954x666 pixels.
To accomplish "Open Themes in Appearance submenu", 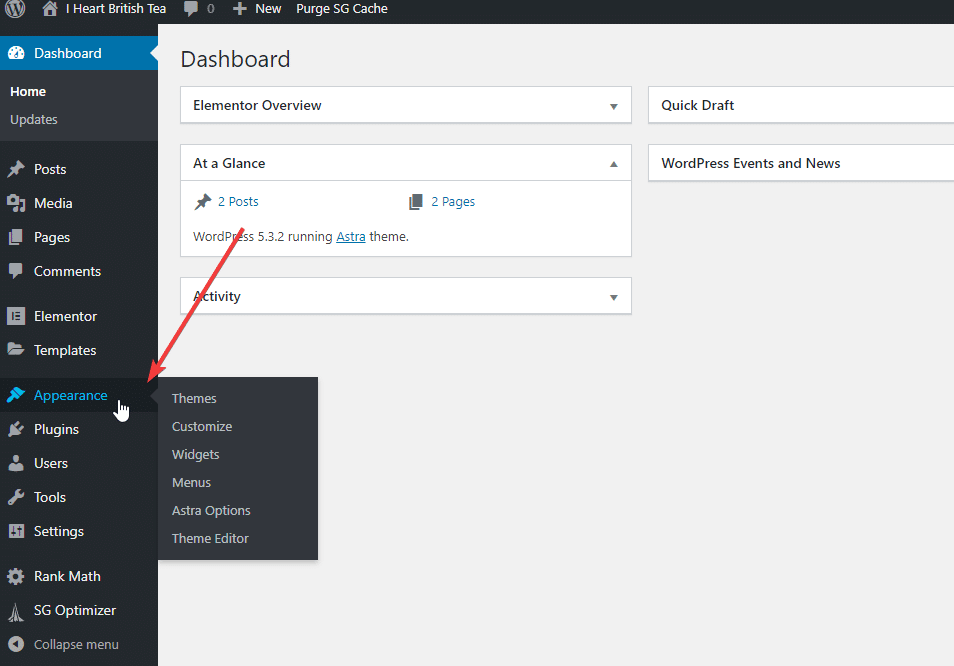I will (194, 398).
